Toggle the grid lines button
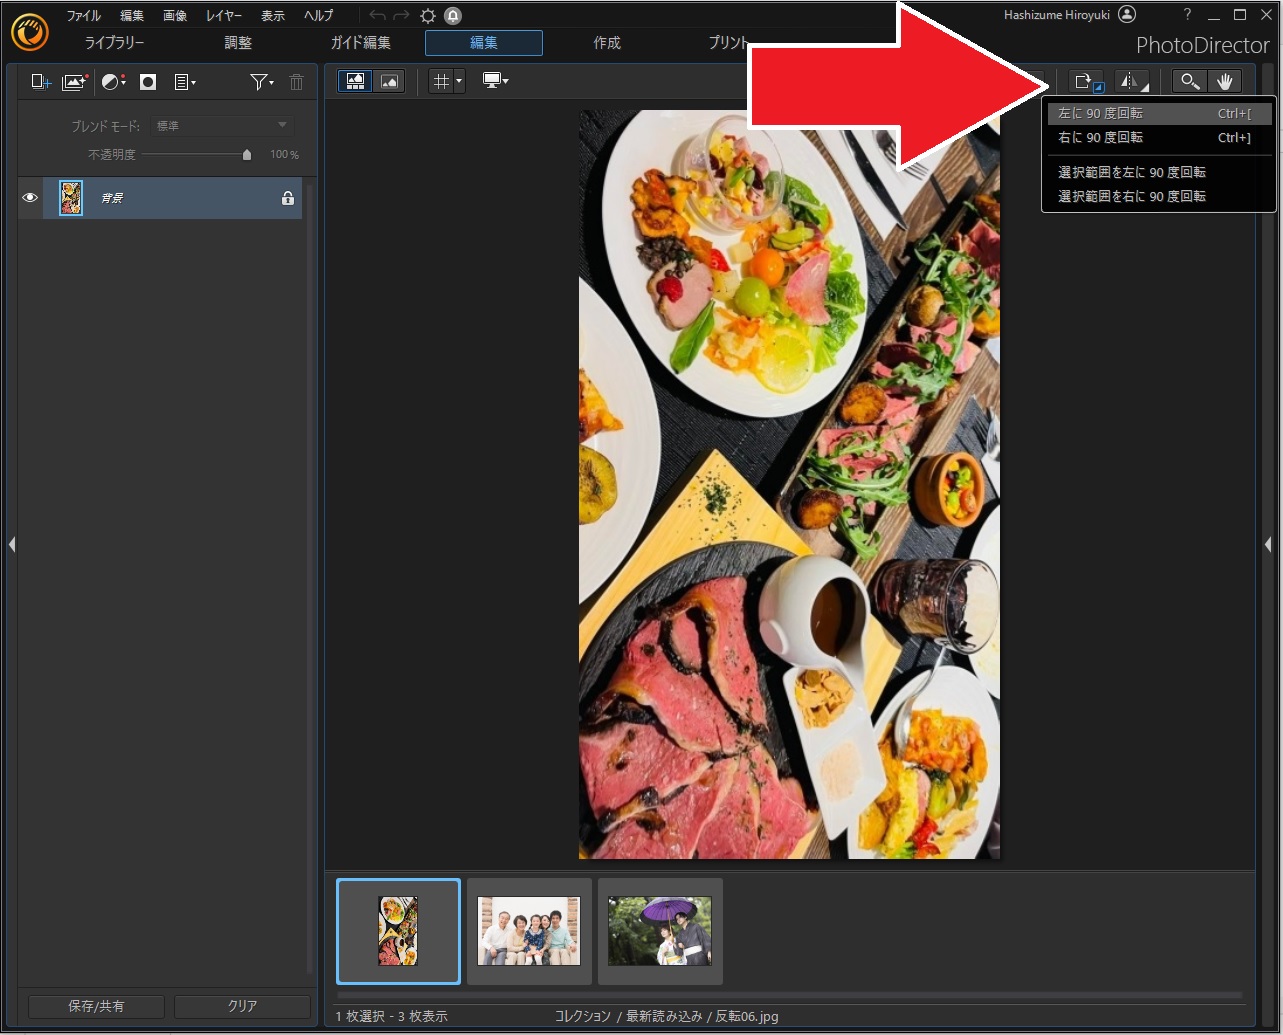This screenshot has width=1283, height=1035. click(x=441, y=82)
